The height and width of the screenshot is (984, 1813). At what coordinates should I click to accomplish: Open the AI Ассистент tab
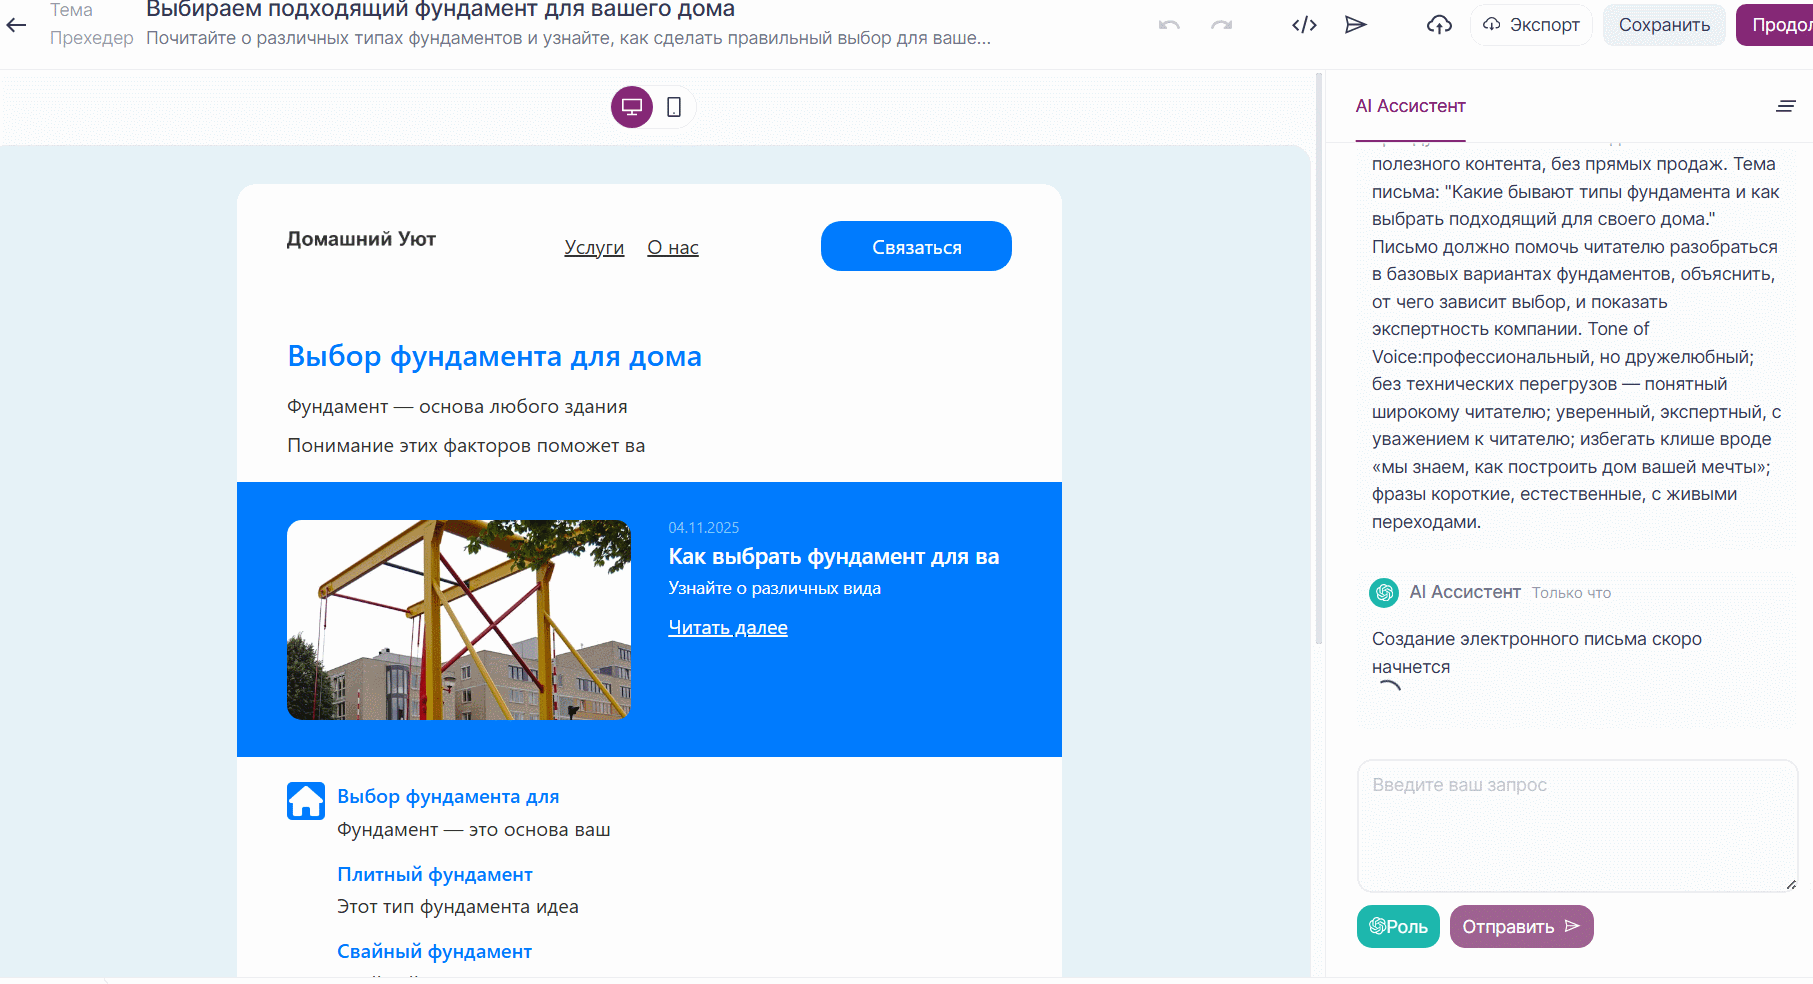point(1410,106)
